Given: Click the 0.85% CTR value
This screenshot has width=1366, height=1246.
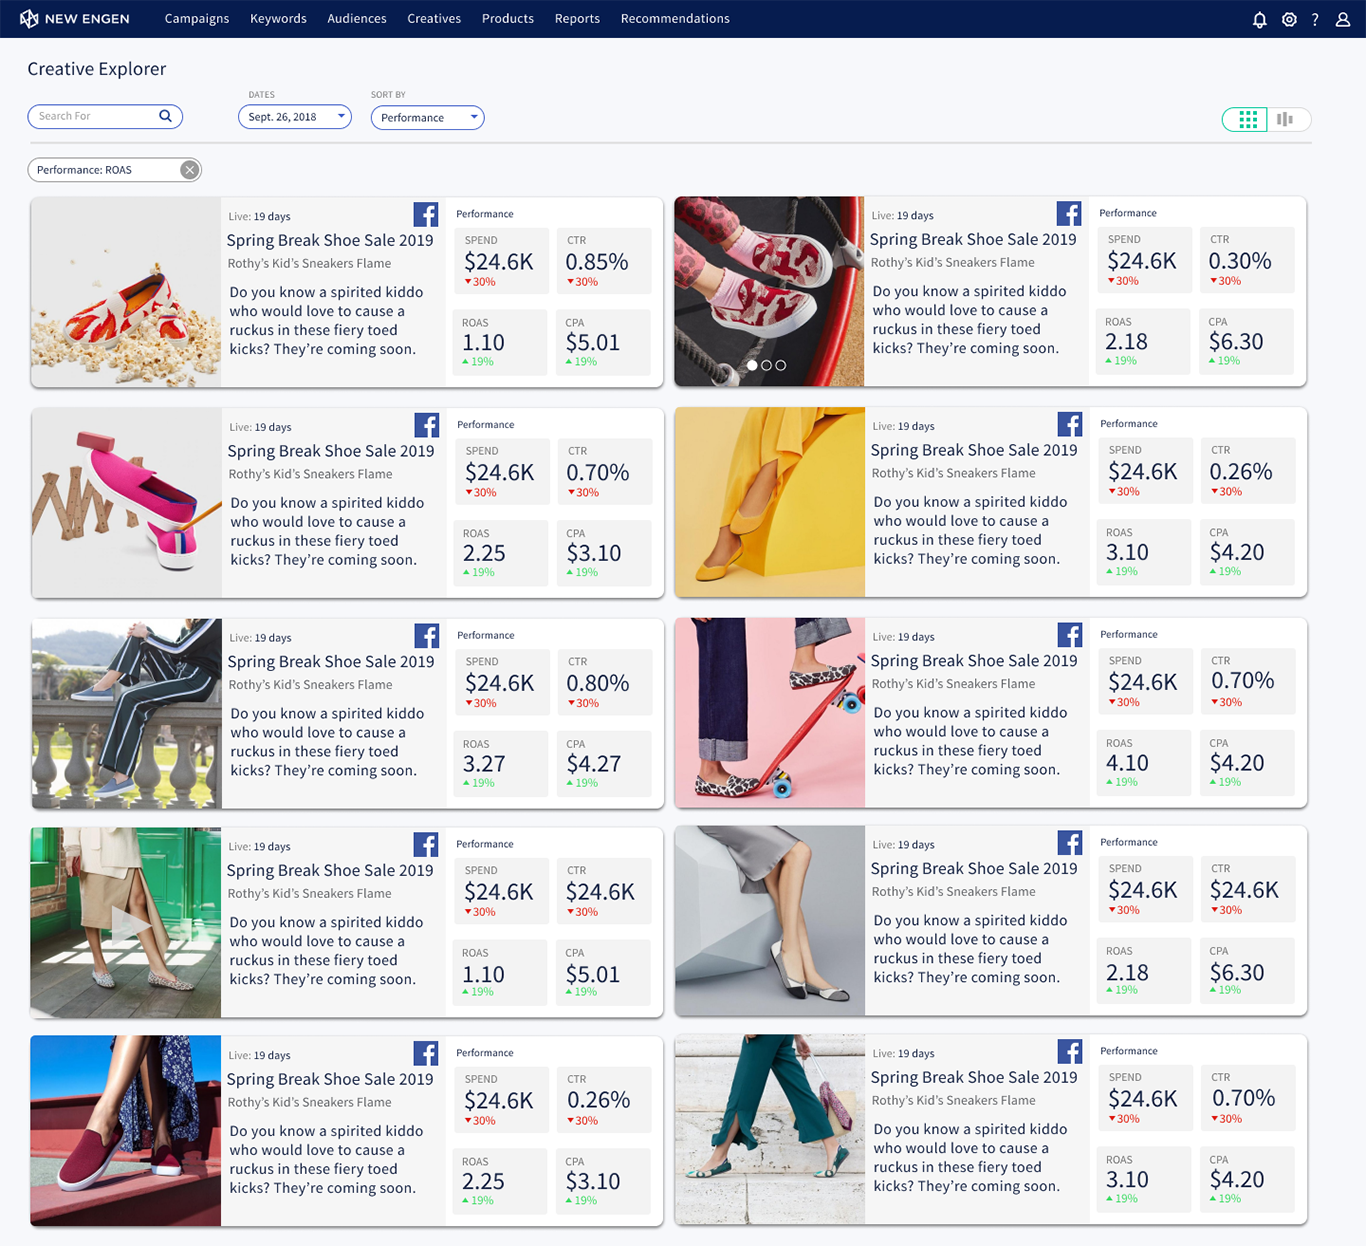Looking at the screenshot, I should point(597,262).
